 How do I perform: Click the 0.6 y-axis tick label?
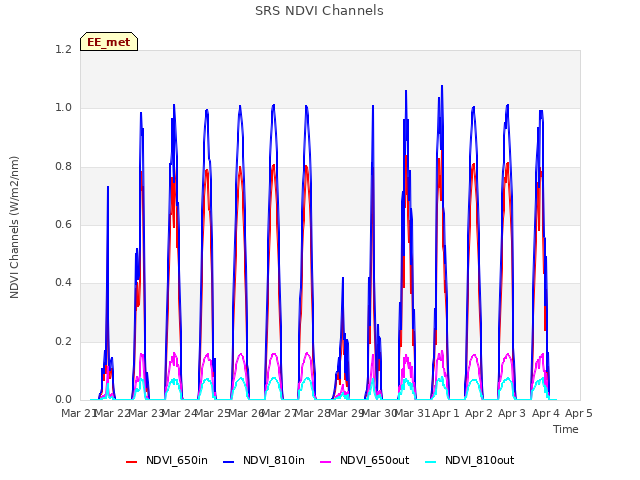click(x=63, y=224)
